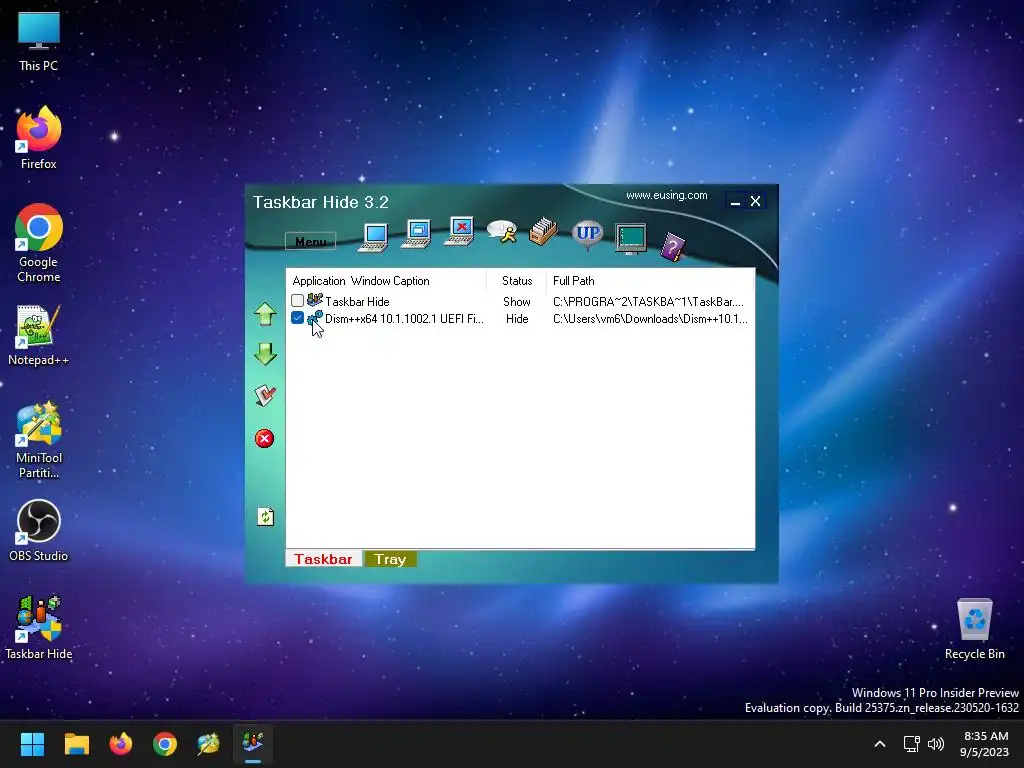This screenshot has height=768, width=1024.
Task: Click the Status column header
Action: coord(517,281)
